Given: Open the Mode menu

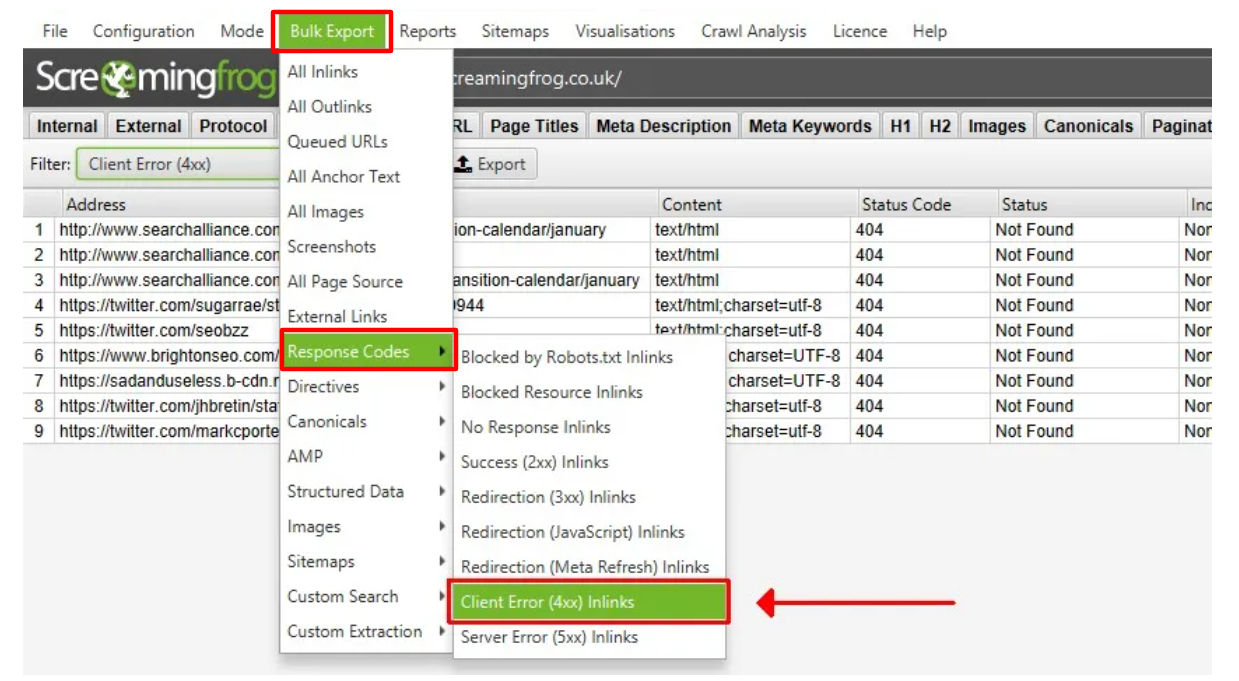Looking at the screenshot, I should click(242, 31).
